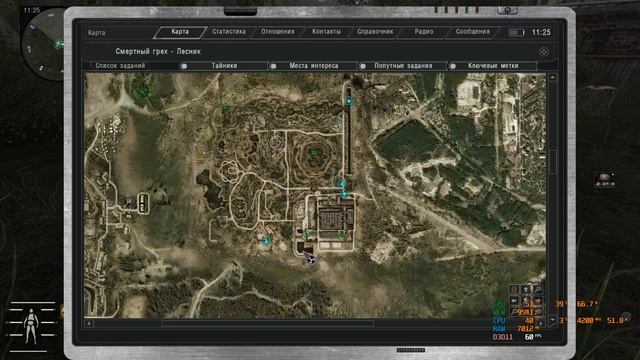The height and width of the screenshot is (360, 640).
Task: Toggle the Попутные задания filter
Action: [403, 66]
